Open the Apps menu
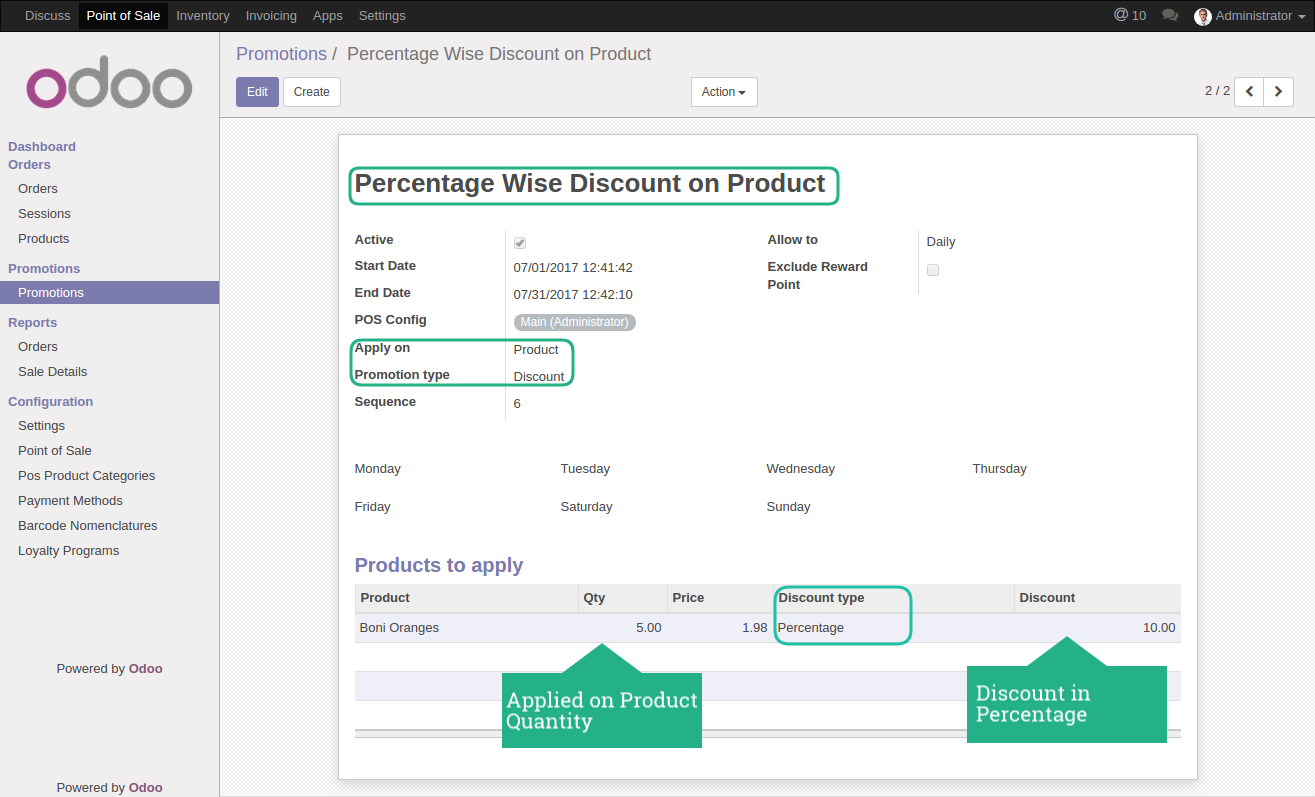This screenshot has height=797, width=1315. (328, 16)
